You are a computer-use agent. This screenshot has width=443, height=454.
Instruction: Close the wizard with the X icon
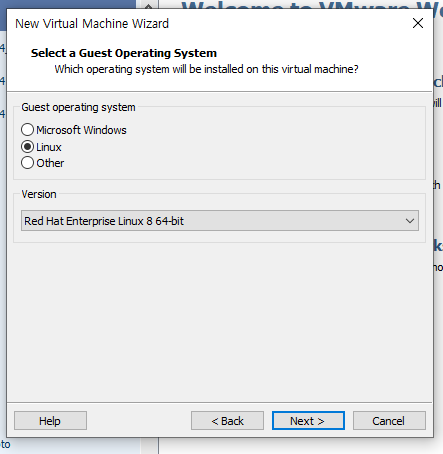point(418,23)
